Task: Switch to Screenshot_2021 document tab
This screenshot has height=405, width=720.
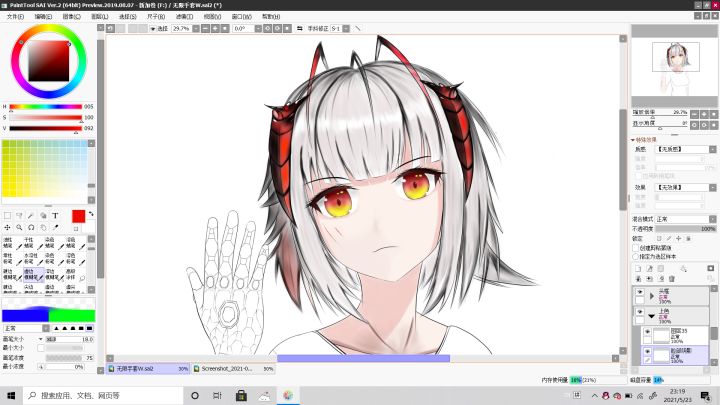Action: tap(233, 368)
